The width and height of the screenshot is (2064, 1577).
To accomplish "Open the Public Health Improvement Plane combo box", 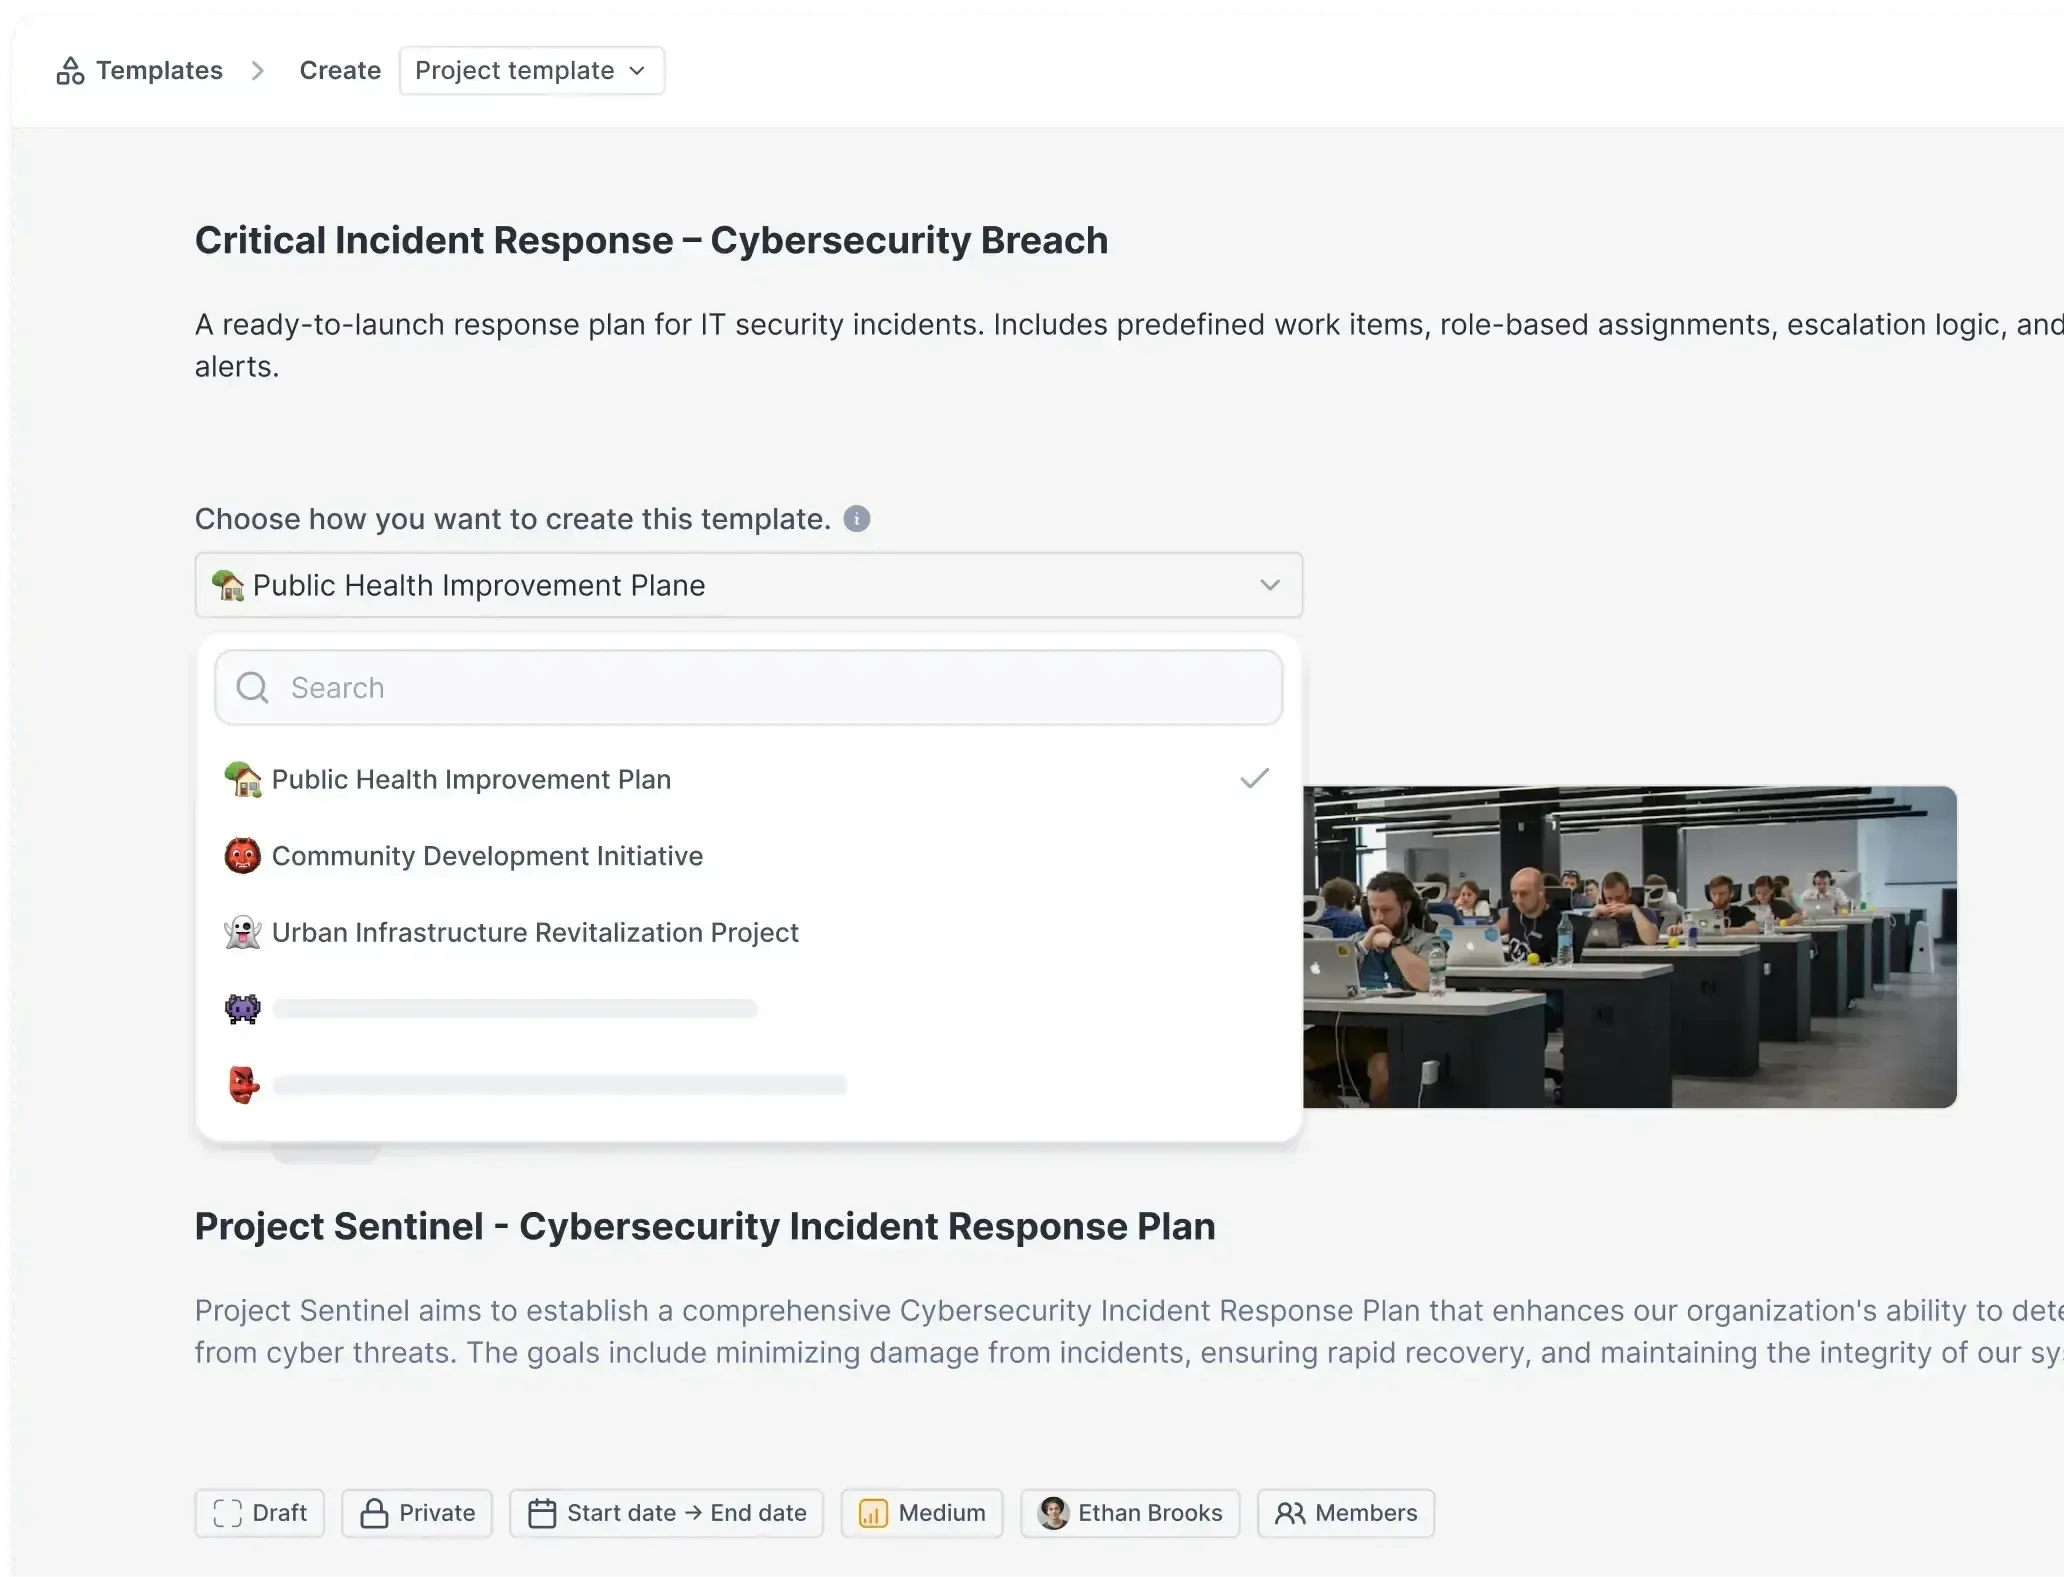I will [x=748, y=585].
